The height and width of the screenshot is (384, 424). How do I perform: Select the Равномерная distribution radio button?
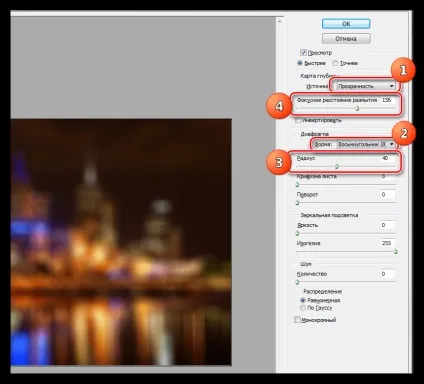click(303, 300)
